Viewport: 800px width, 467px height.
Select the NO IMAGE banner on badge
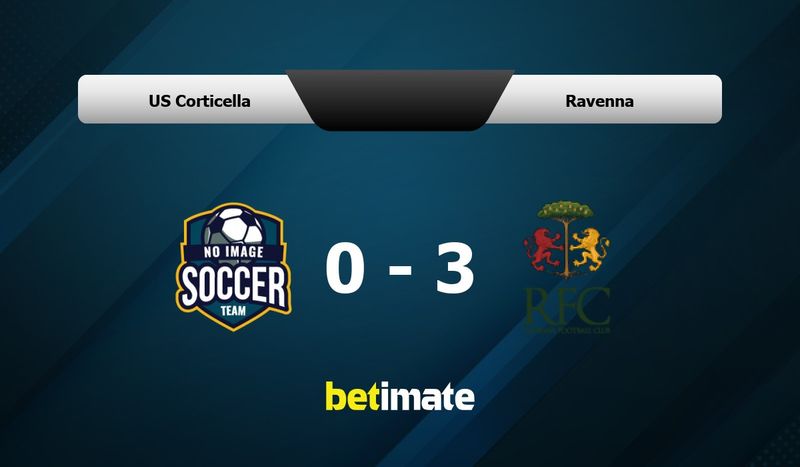[234, 252]
